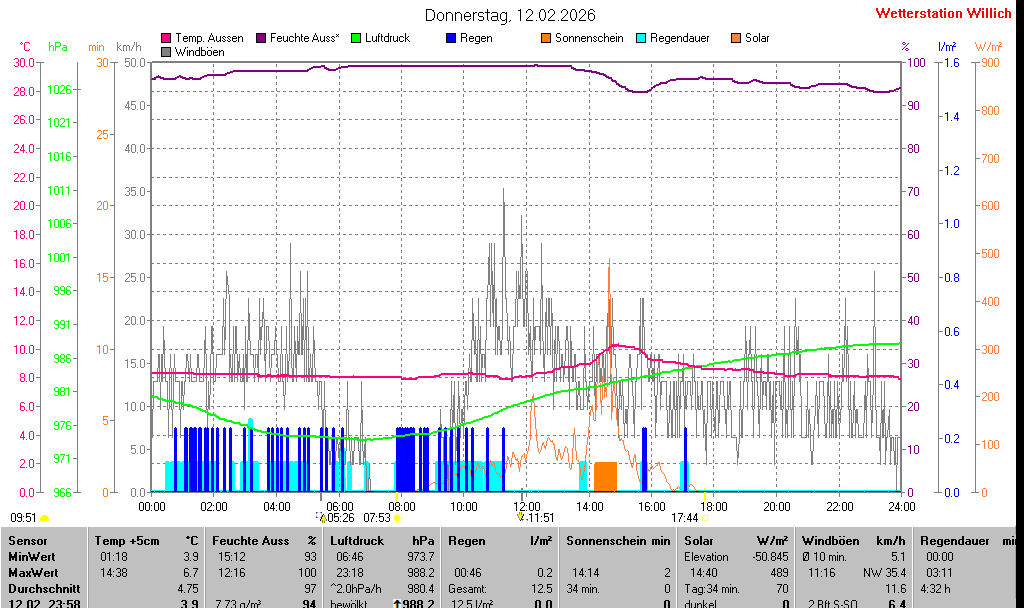Click the yellow sun icon beside 07:53

click(x=398, y=518)
